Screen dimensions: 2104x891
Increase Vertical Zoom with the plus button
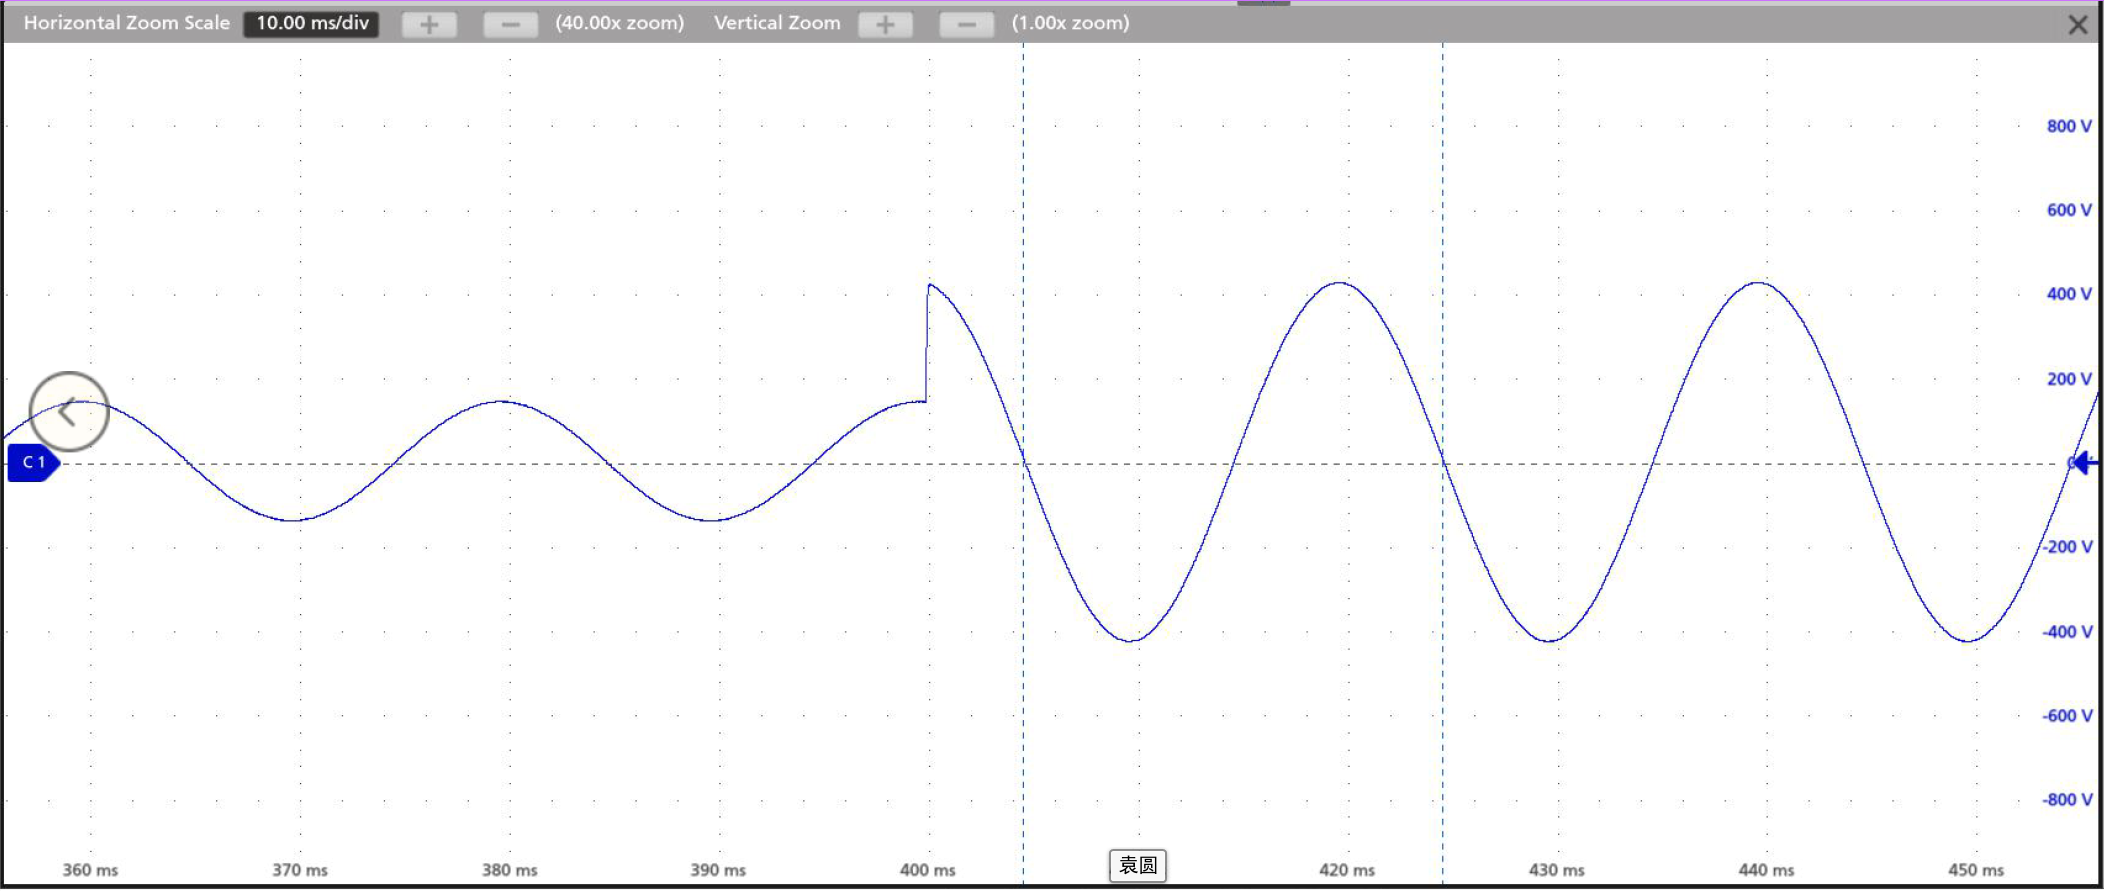885,24
